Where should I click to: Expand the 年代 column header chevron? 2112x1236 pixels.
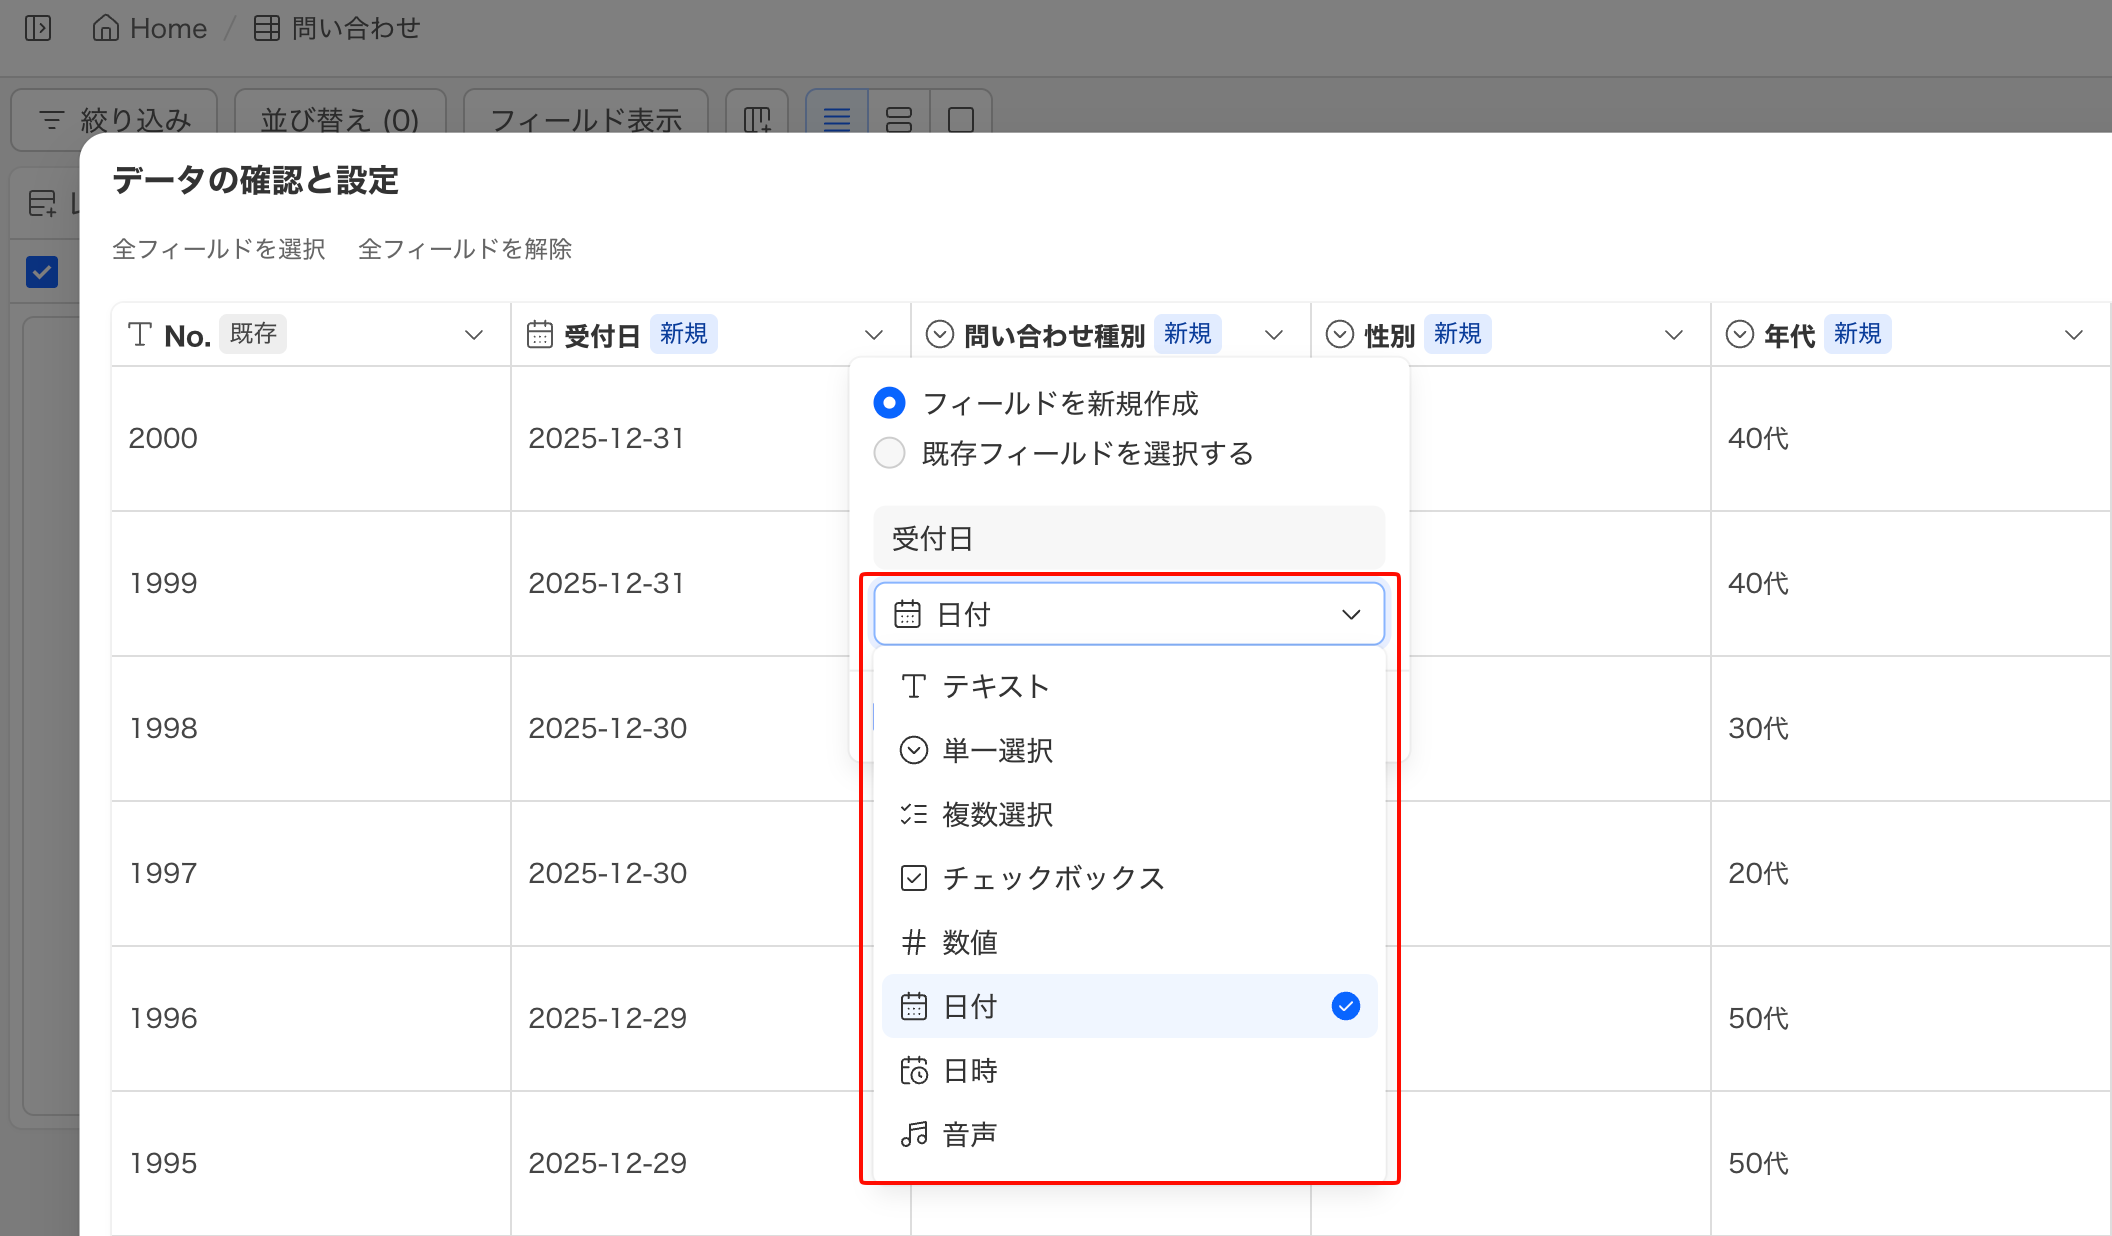point(2073,335)
